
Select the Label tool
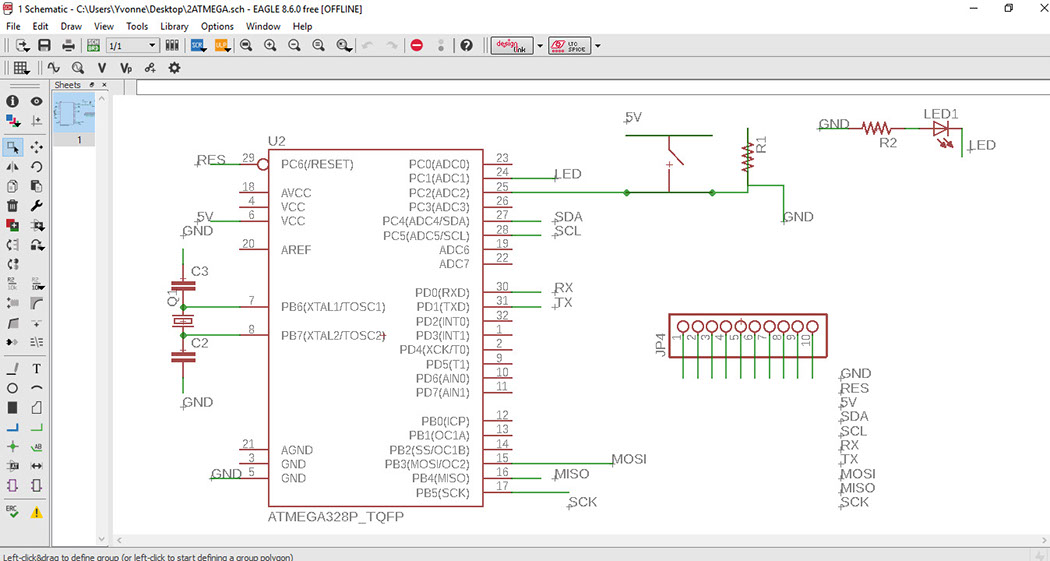(x=36, y=447)
